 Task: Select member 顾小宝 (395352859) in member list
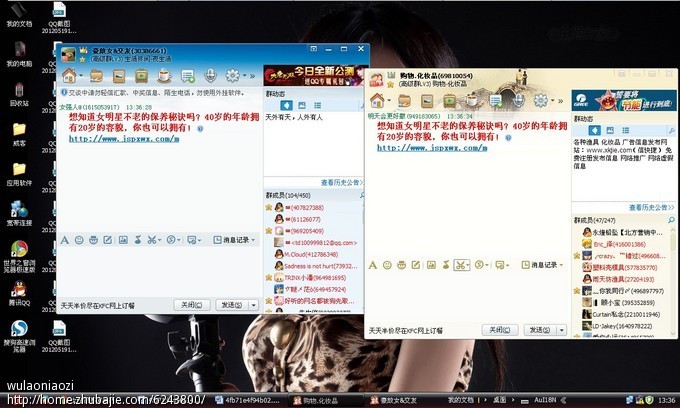(618, 303)
